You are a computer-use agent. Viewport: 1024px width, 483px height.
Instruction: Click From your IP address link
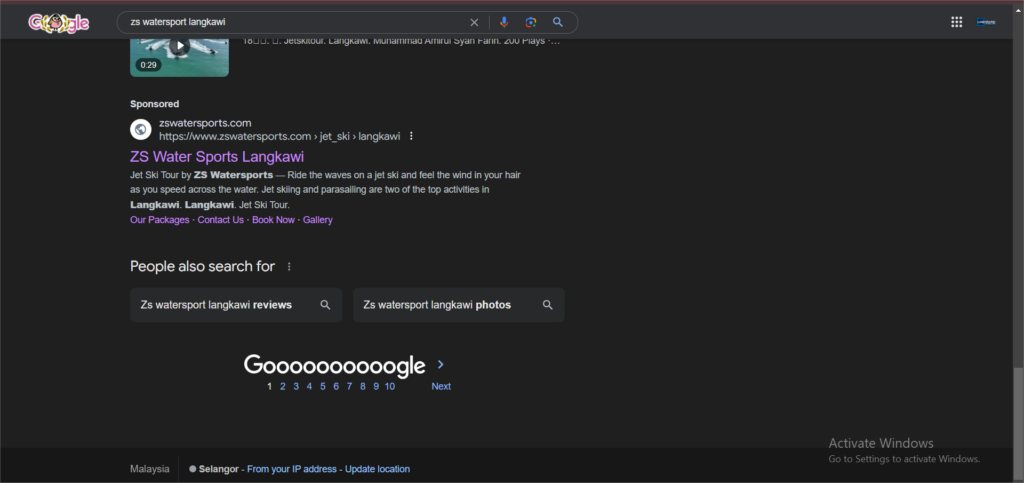[292, 469]
